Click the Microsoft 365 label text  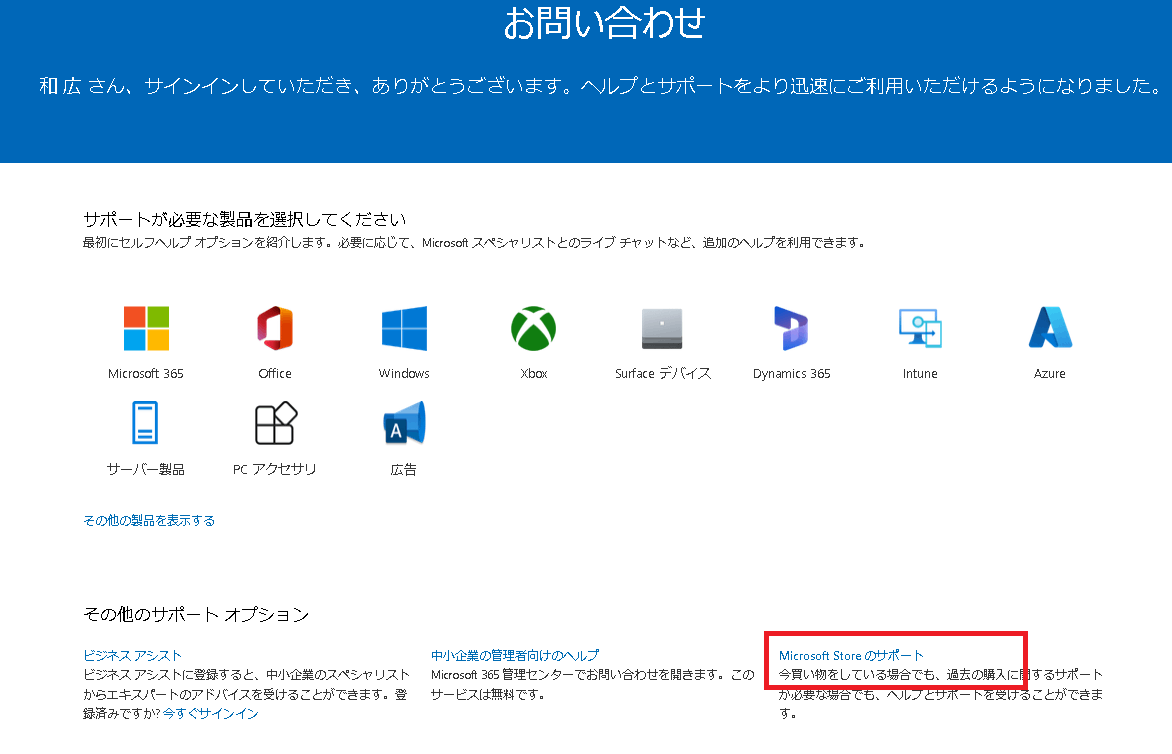click(146, 374)
